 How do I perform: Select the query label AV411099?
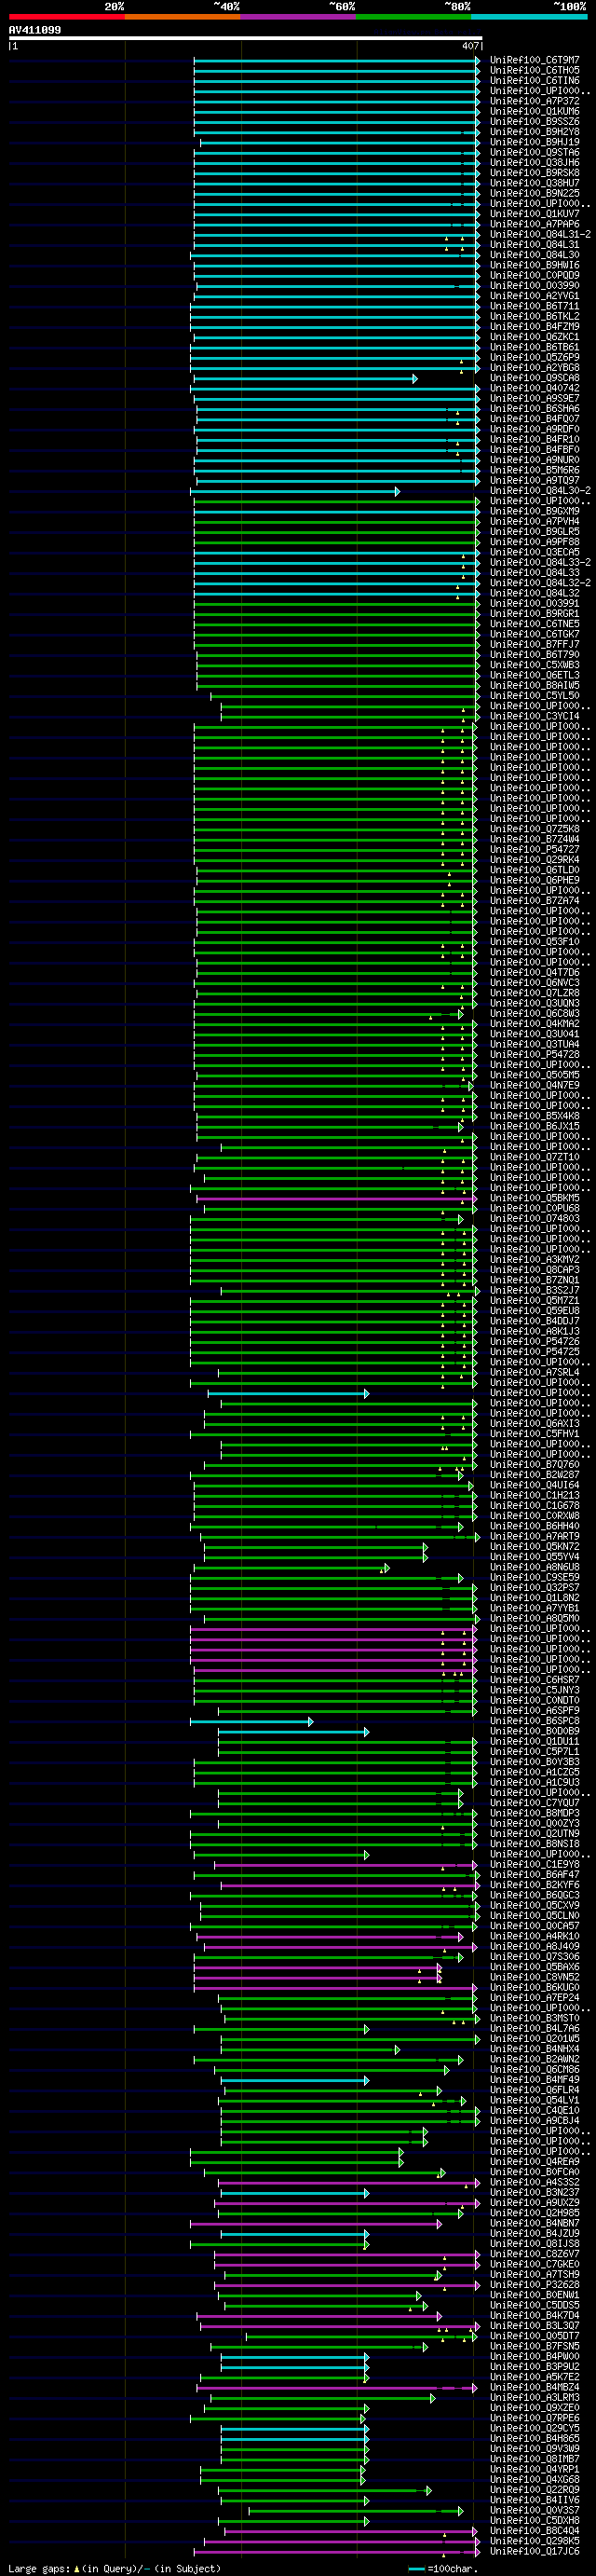coord(35,30)
